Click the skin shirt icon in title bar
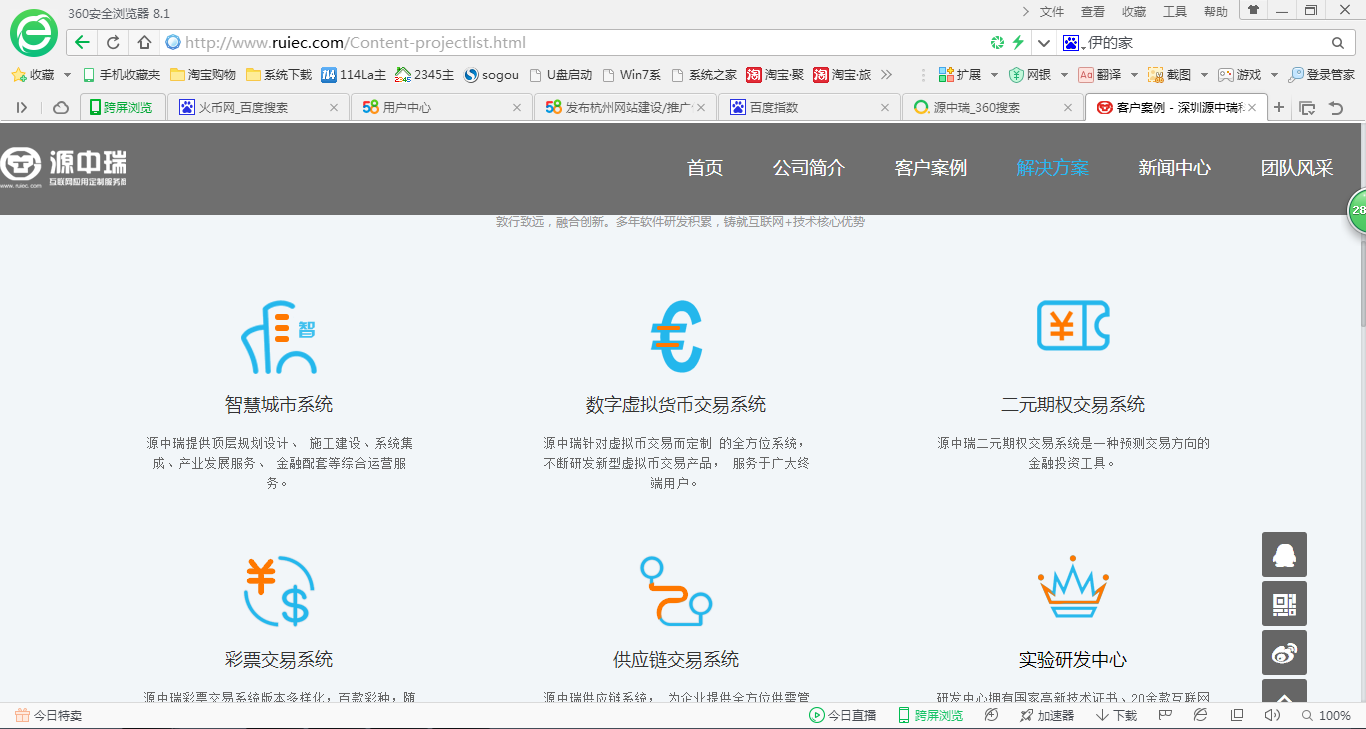Viewport: 1366px width, 729px height. [1253, 10]
